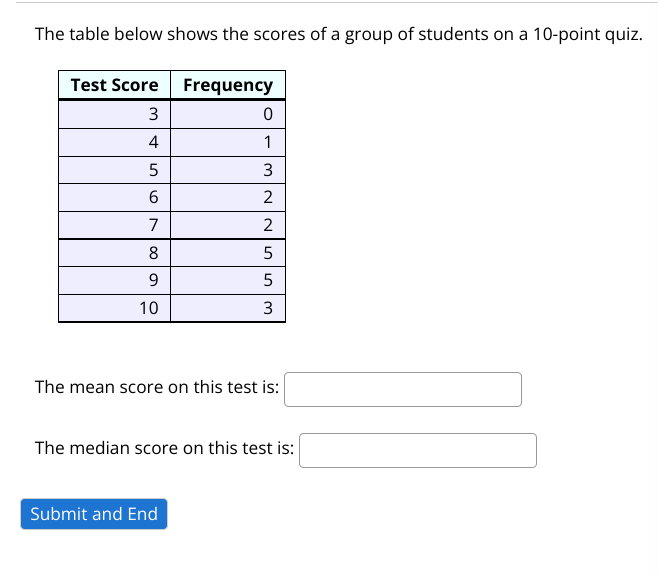Click the test score 4 cell
The width and height of the screenshot is (658, 575).
[115, 143]
